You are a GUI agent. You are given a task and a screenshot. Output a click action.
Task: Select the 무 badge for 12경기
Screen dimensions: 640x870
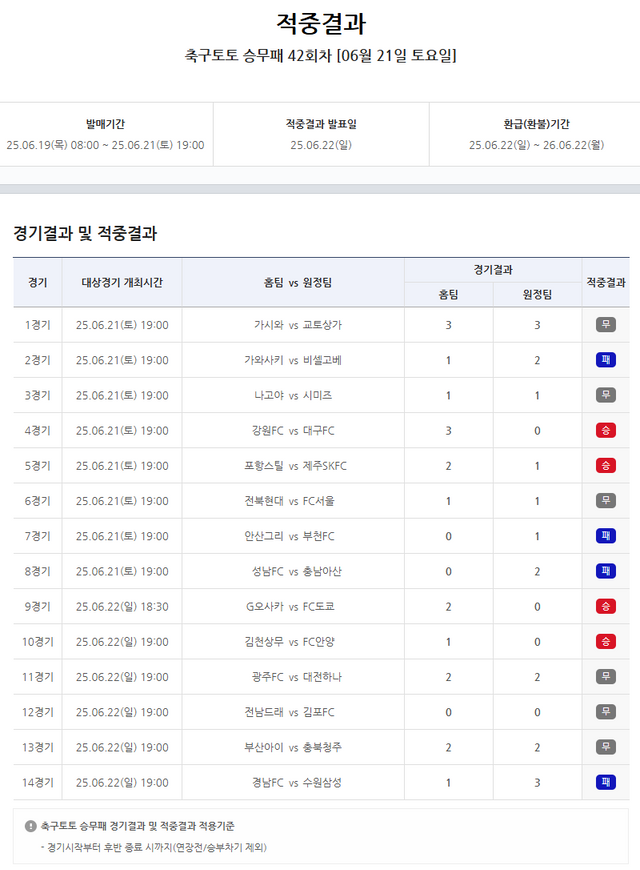coord(605,712)
